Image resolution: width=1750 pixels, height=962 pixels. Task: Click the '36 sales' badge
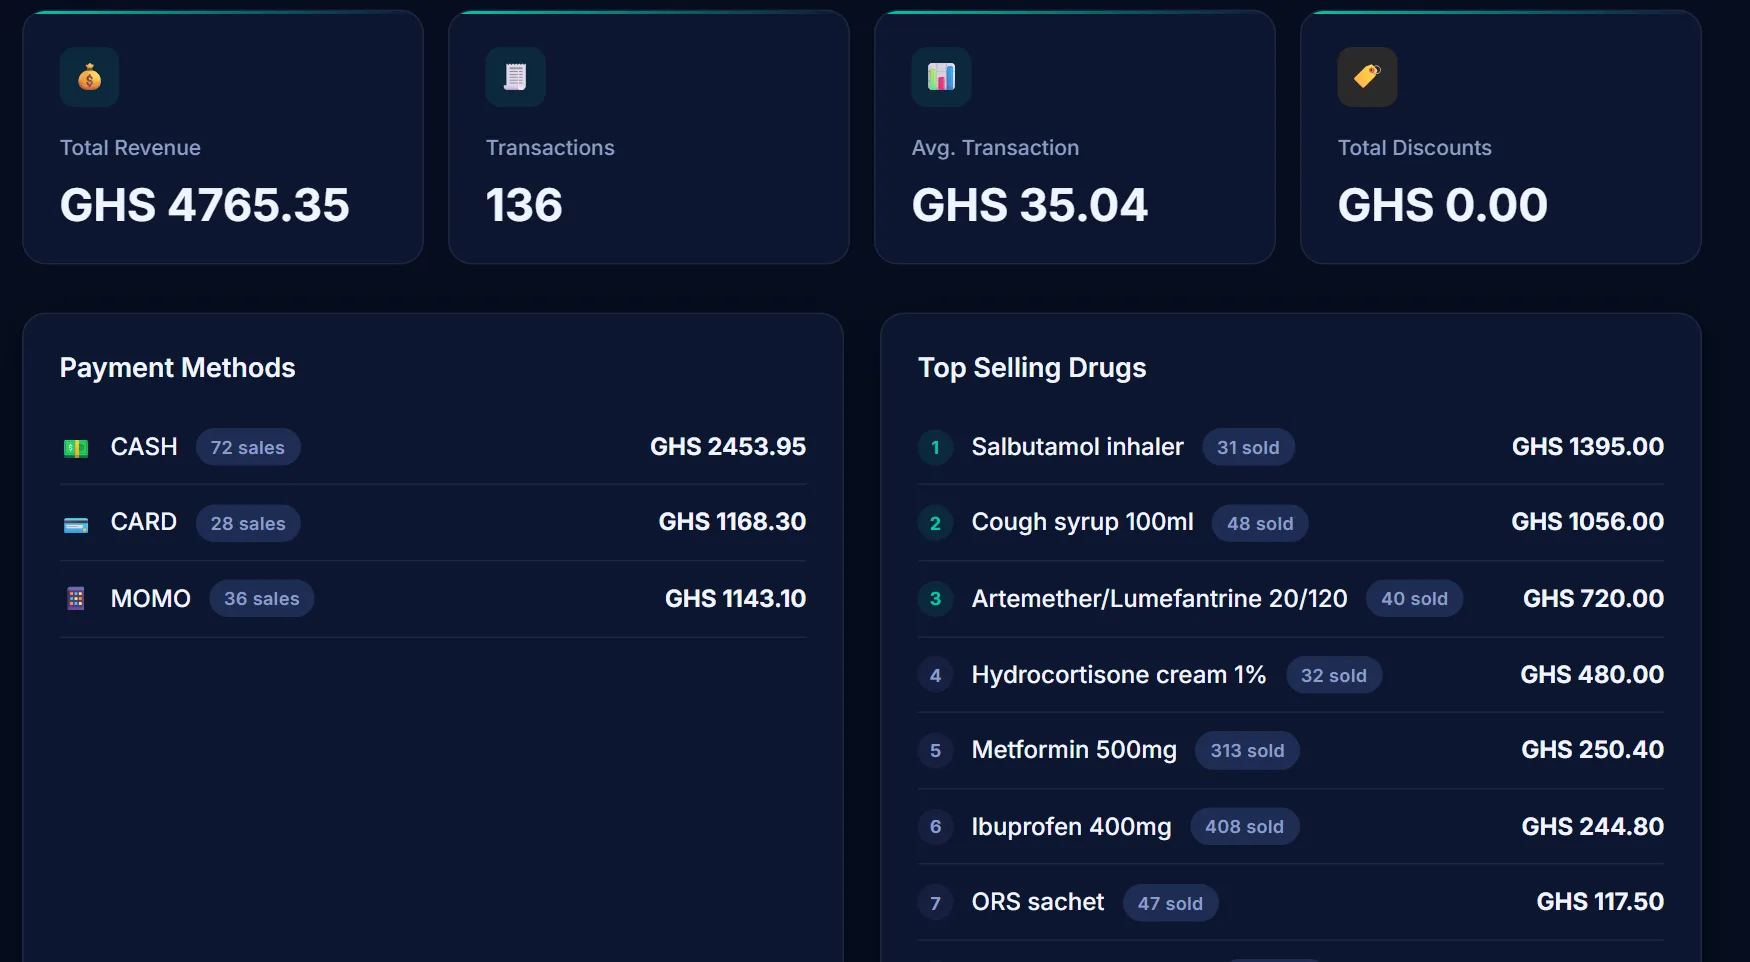(262, 599)
